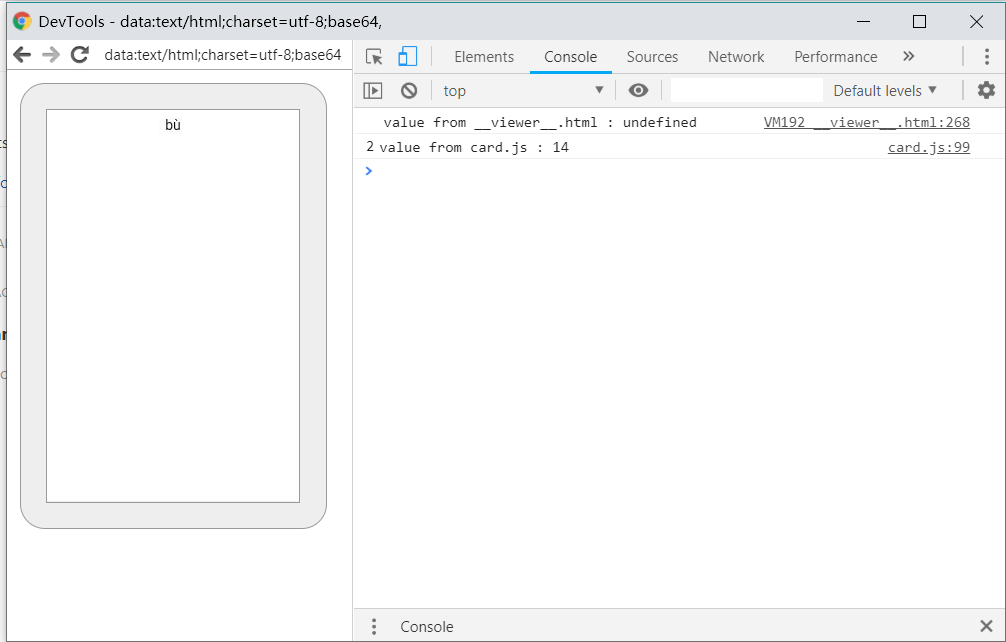Switch to the Console tab
1006x642 pixels.
(570, 57)
